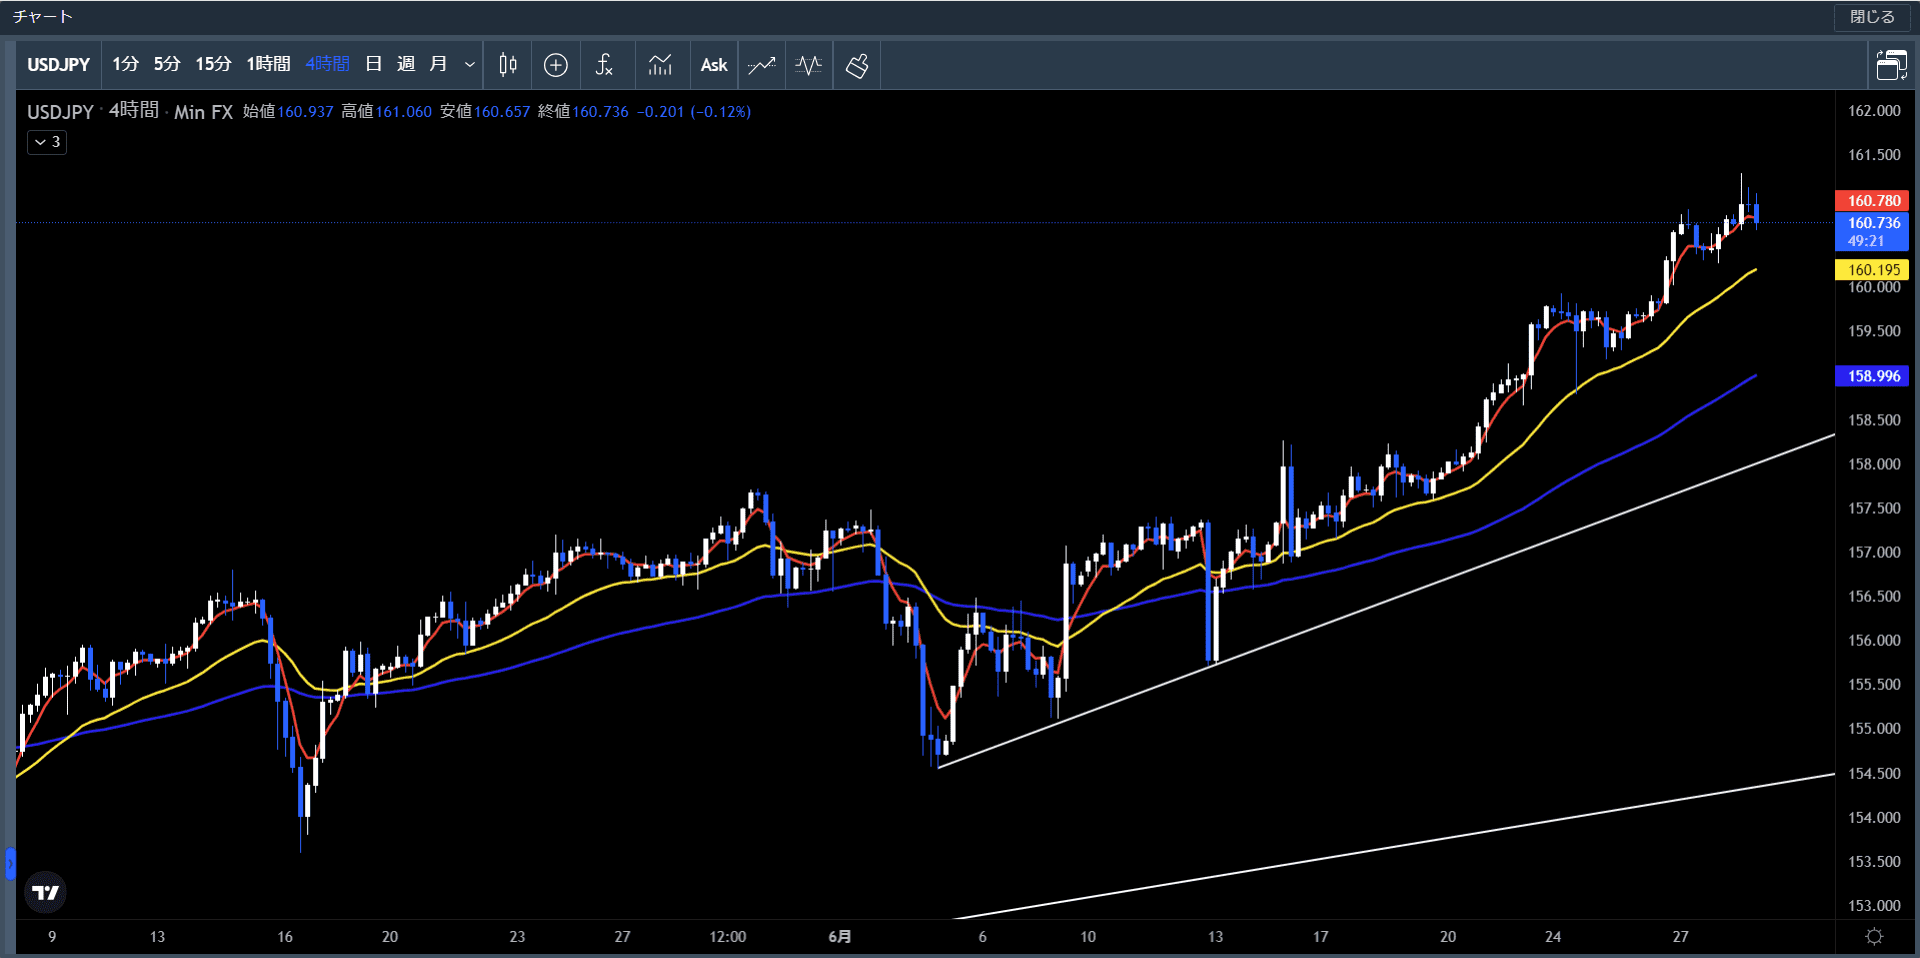The height and width of the screenshot is (958, 1920).
Task: Open the chart layout windows icon
Action: tap(1891, 65)
